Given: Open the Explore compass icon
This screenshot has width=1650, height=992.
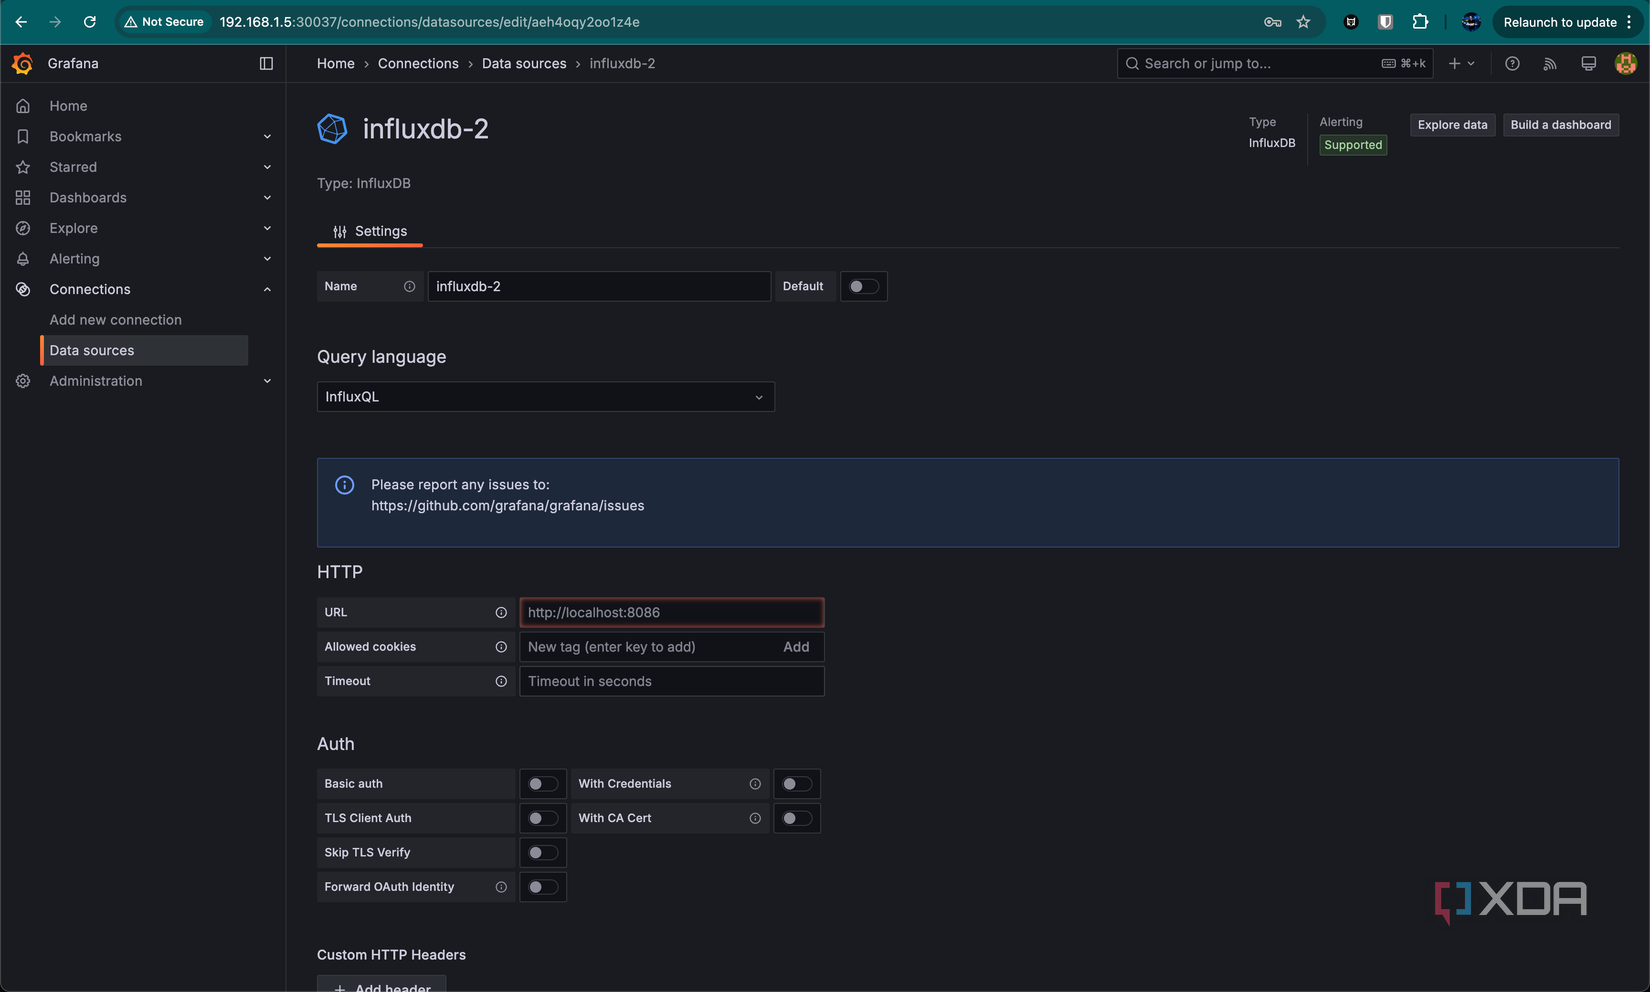Looking at the screenshot, I should [x=23, y=228].
